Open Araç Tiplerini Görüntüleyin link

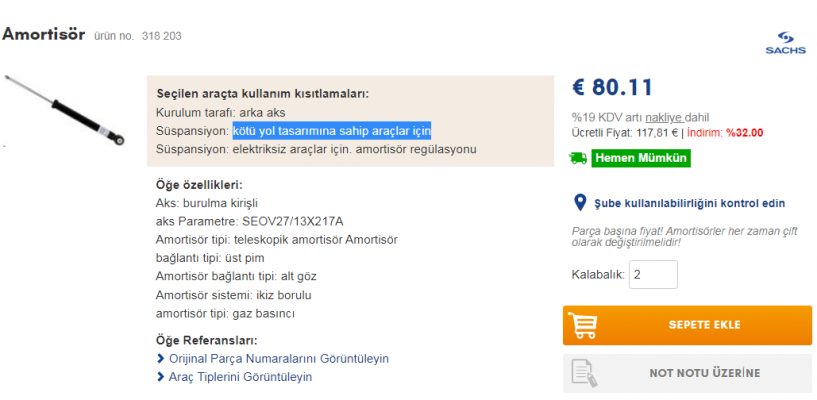240,377
